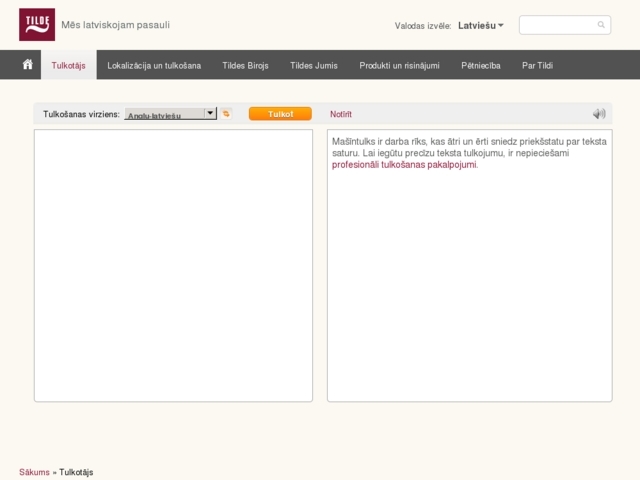This screenshot has height=480, width=640.
Task: Open Lokalizācija un tulkošana menu
Action: (154, 66)
